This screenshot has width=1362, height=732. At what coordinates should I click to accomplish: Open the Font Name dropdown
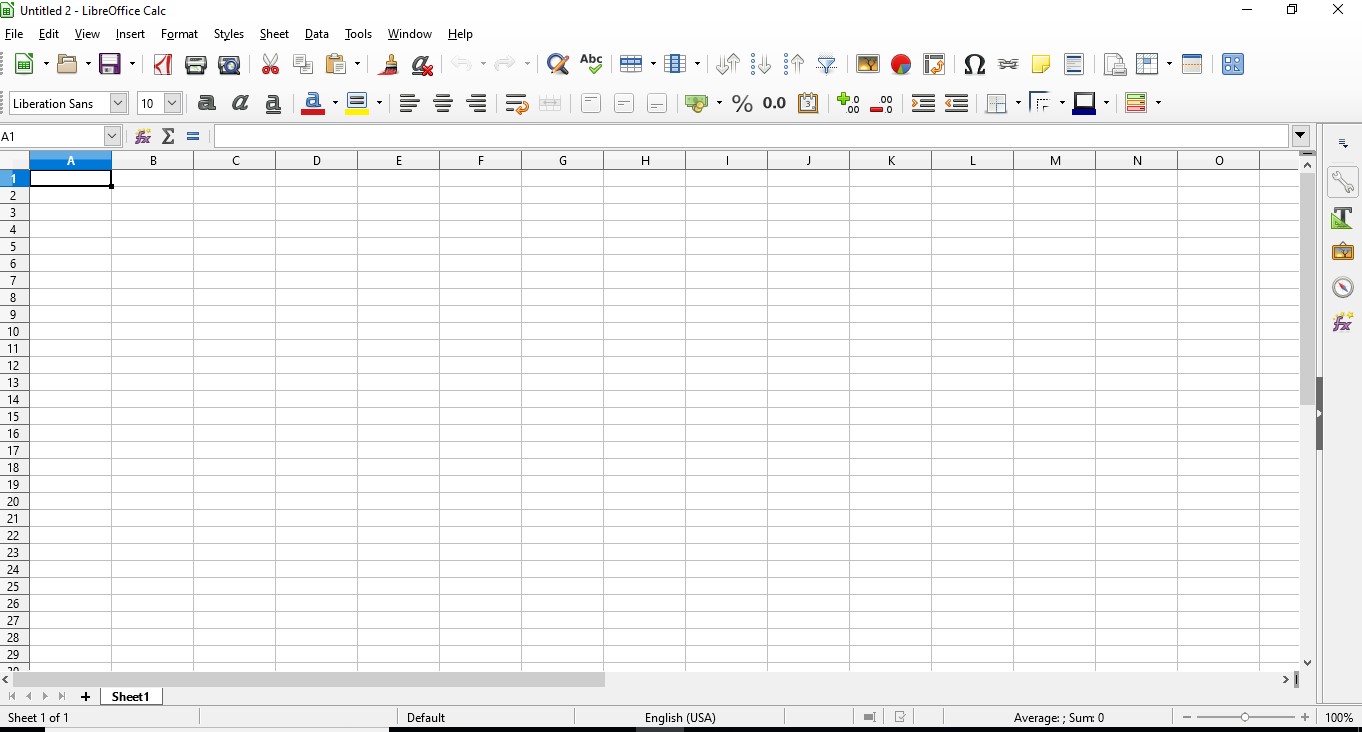[x=118, y=103]
